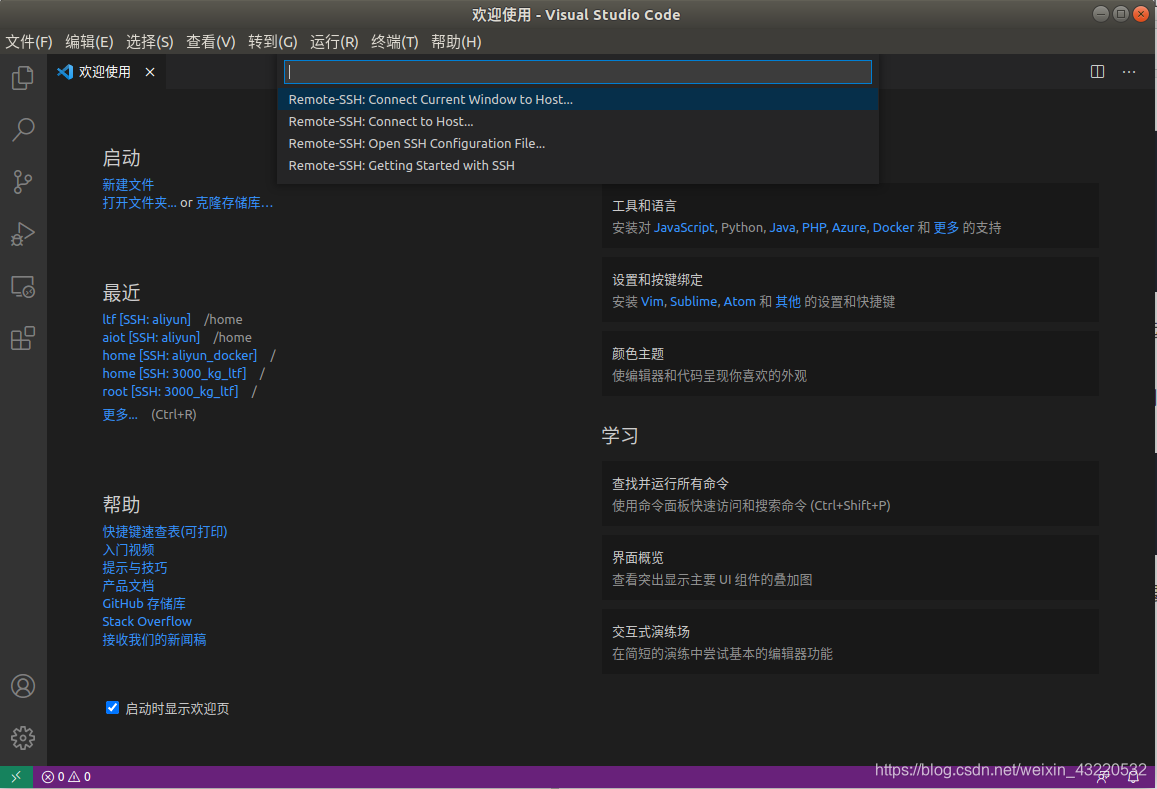Image resolution: width=1157 pixels, height=789 pixels.
Task: Click the notifications bell in status bar
Action: (1133, 776)
